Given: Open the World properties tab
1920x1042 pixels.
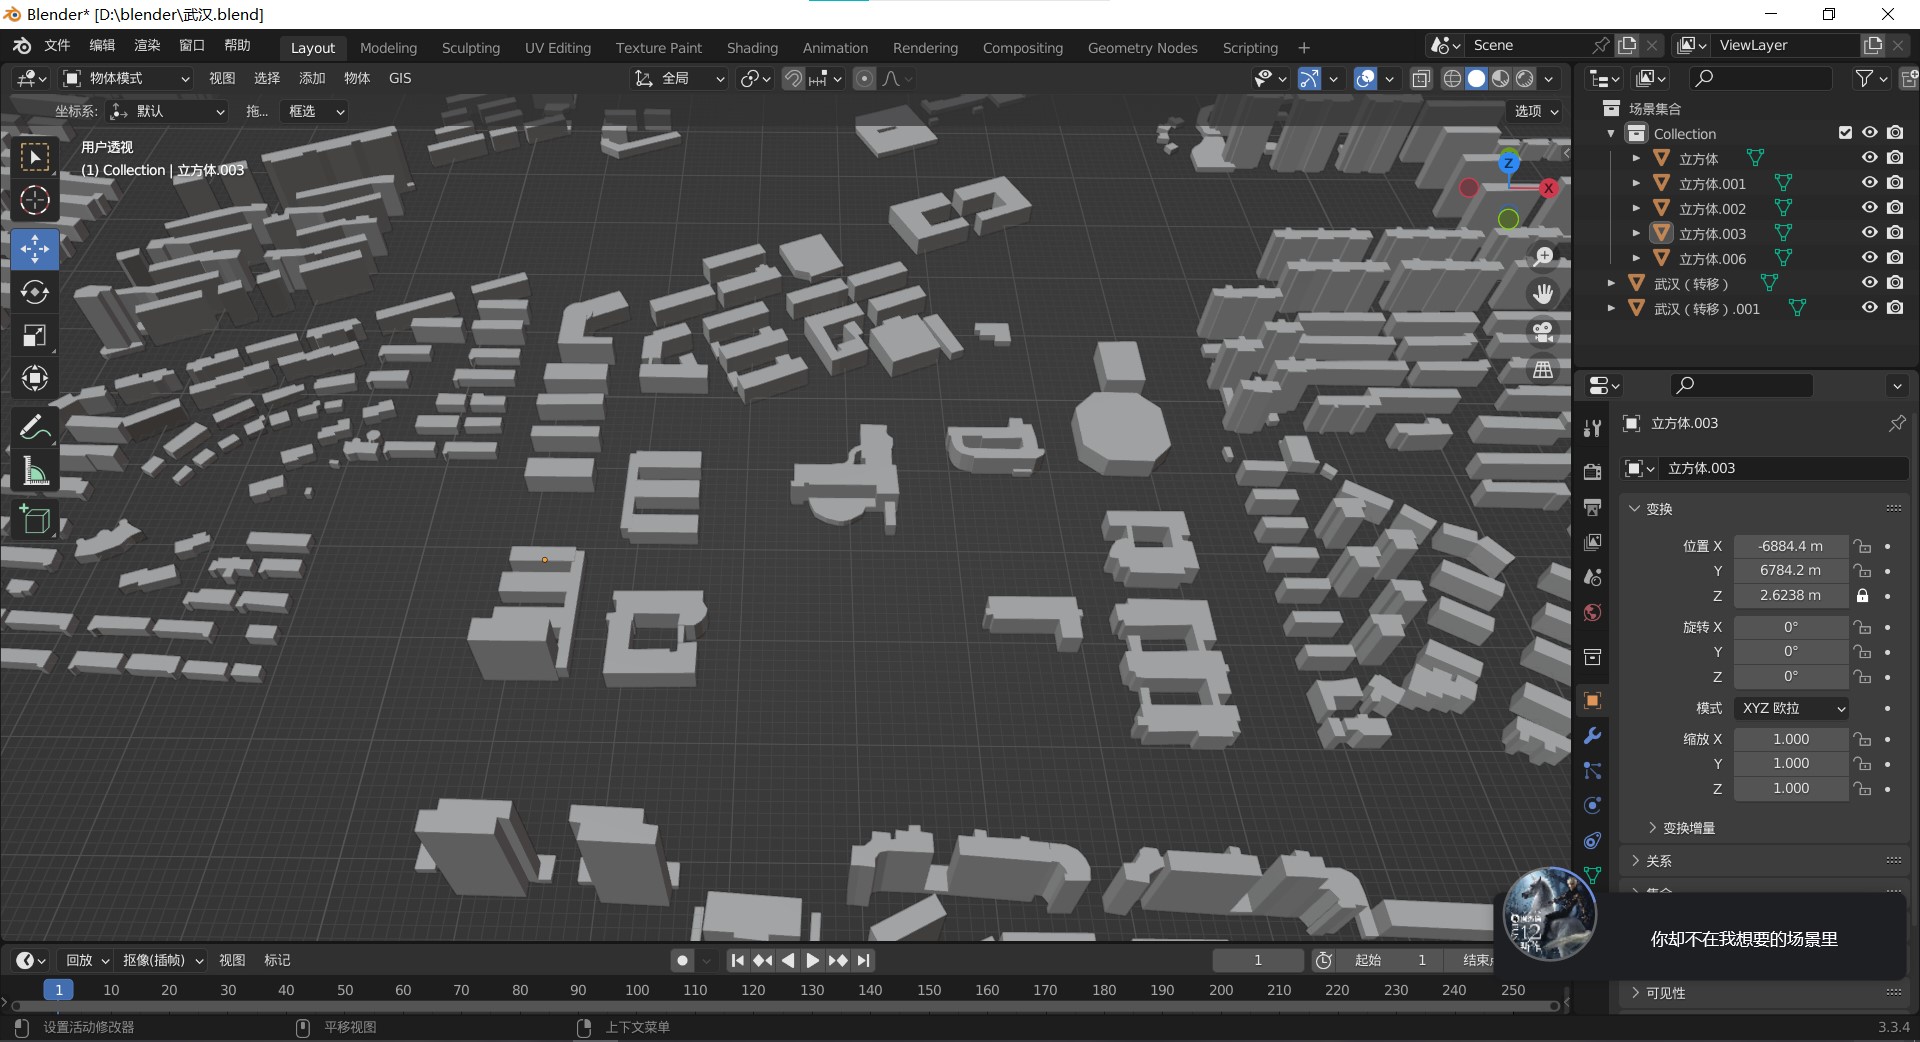Looking at the screenshot, I should tap(1590, 612).
